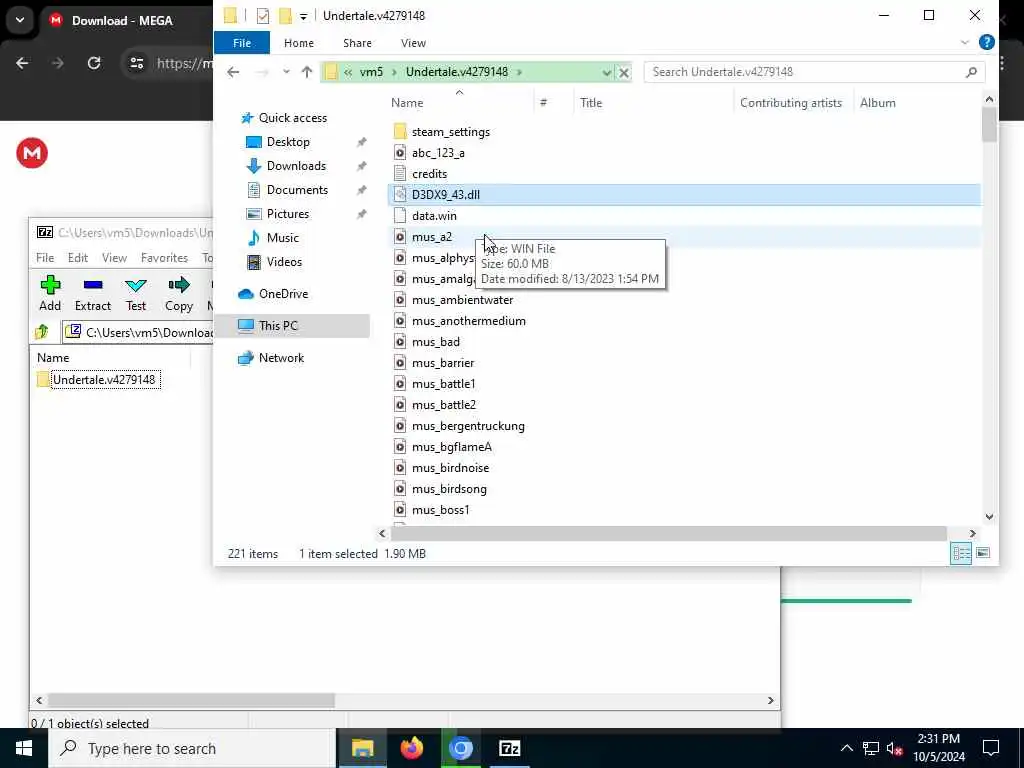
Task: Open the View menu in 7-Zip
Action: (x=114, y=258)
